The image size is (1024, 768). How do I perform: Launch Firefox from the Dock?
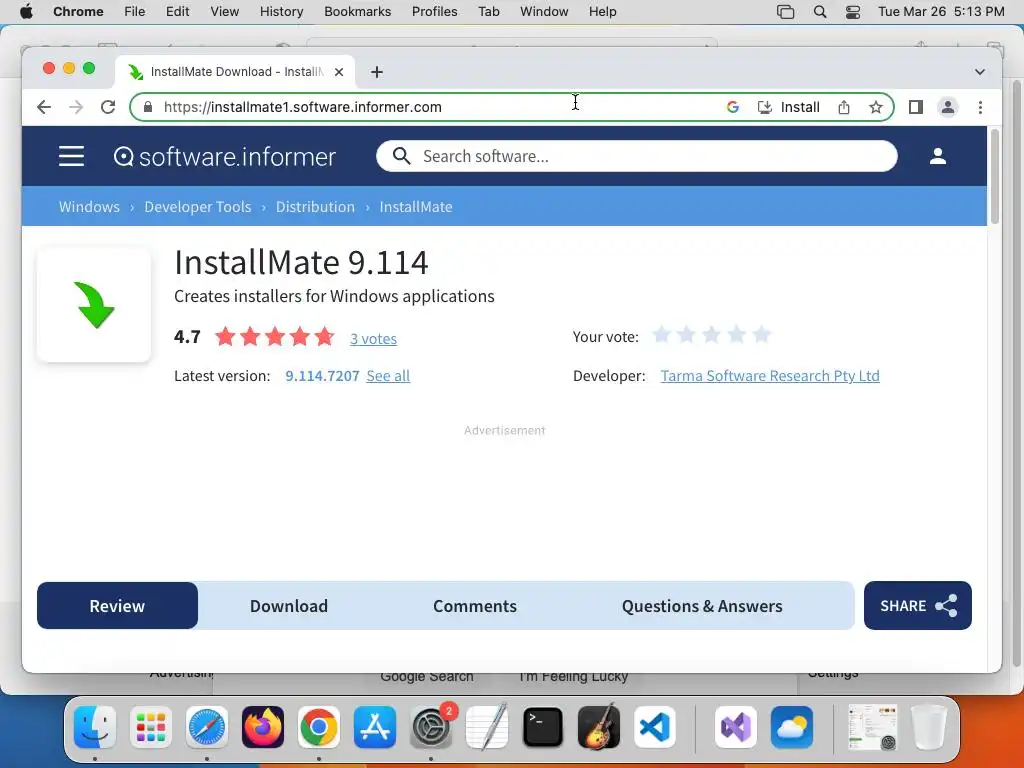click(x=263, y=727)
